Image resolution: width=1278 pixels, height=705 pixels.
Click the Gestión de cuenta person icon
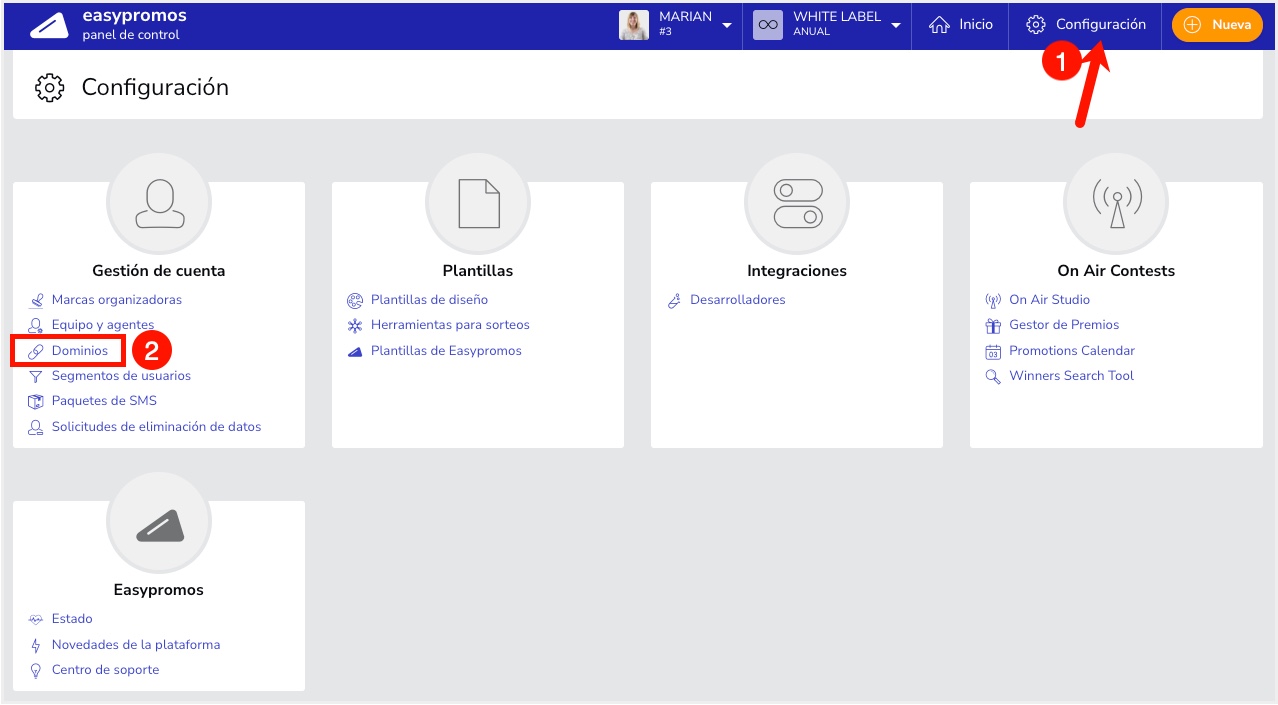pos(159,204)
